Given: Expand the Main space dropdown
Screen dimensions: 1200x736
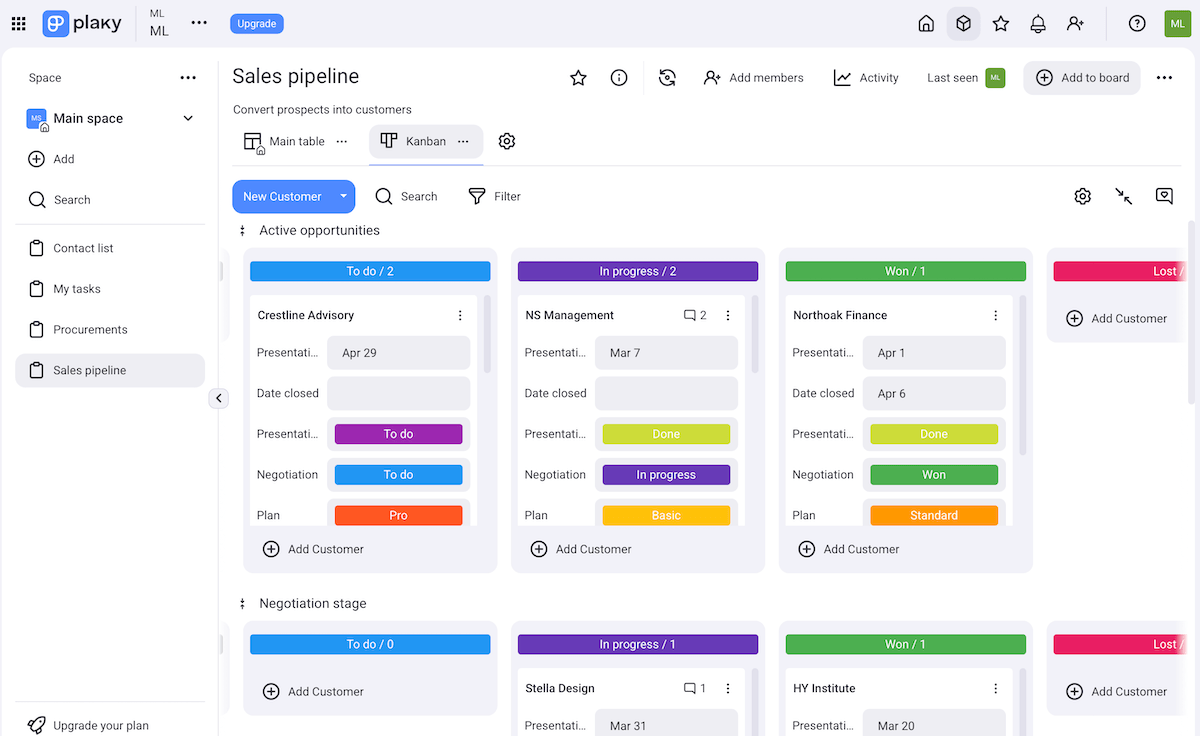Looking at the screenshot, I should pos(188,119).
